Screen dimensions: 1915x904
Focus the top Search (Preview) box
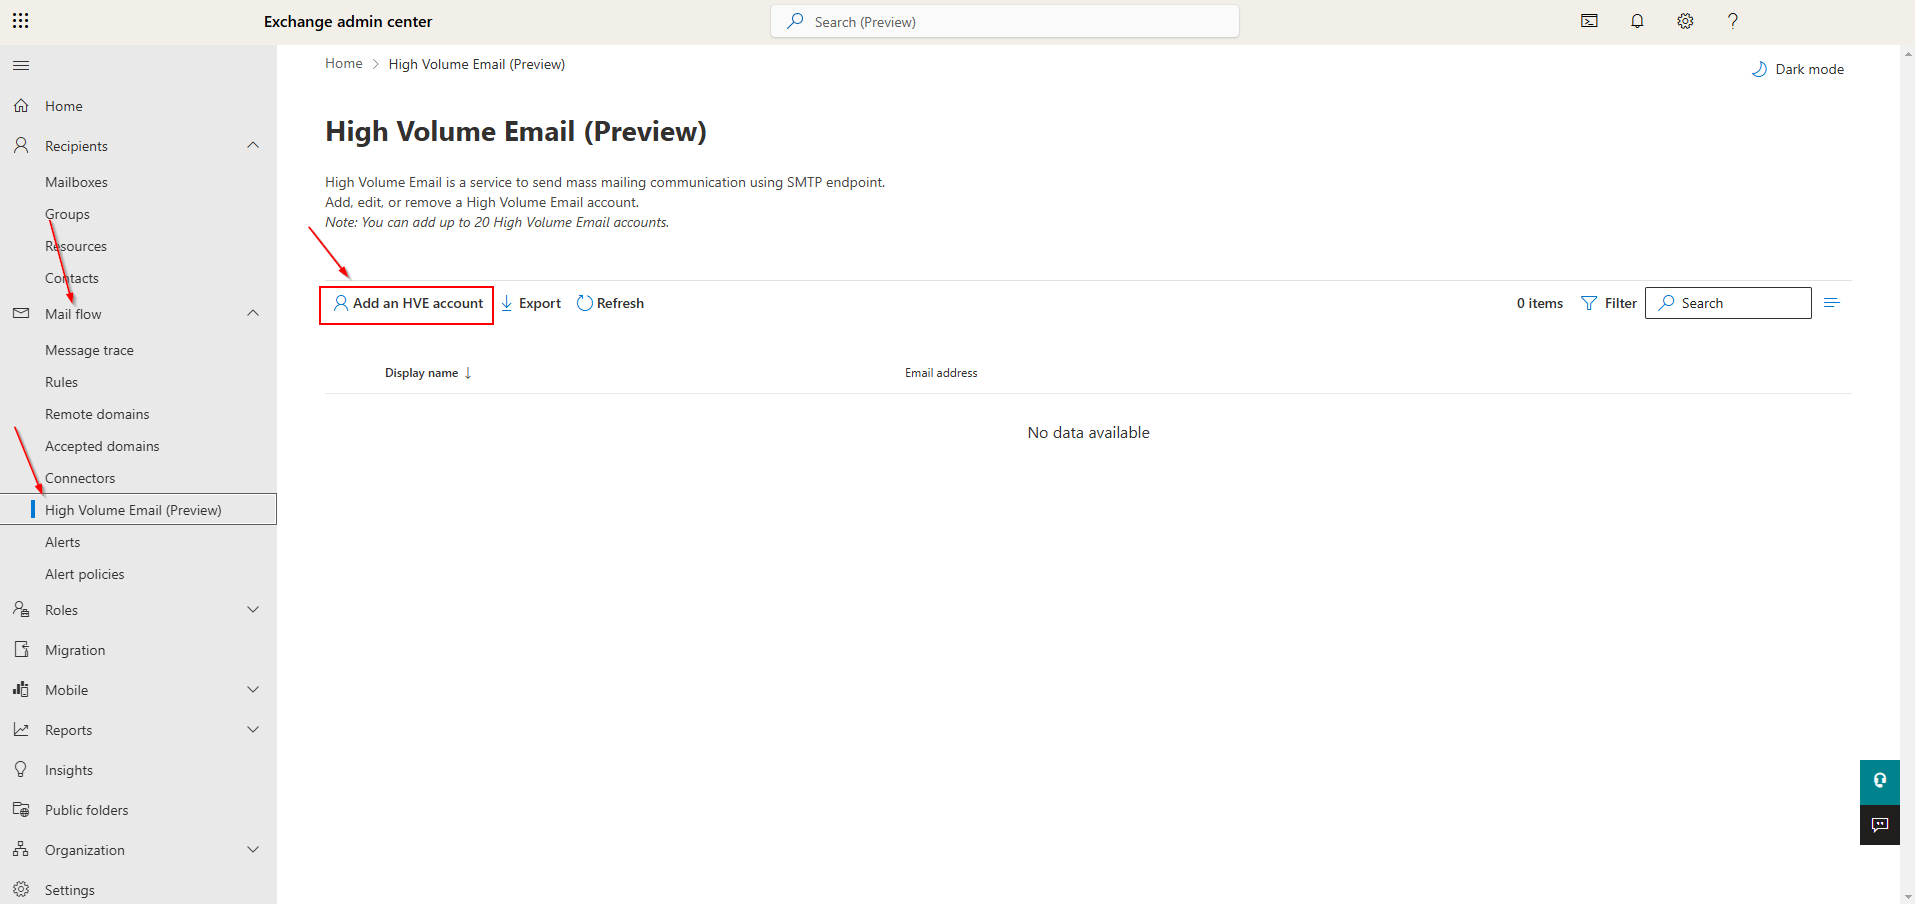coord(1005,21)
